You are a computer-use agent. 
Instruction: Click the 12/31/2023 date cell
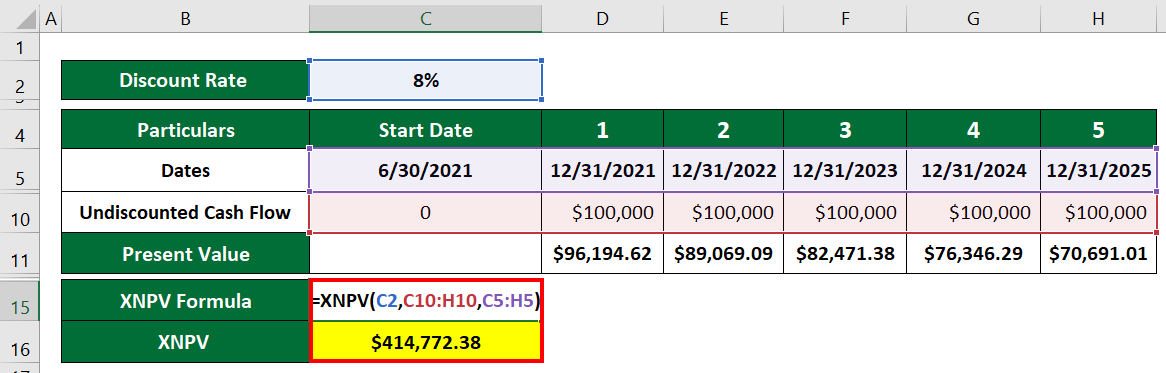click(845, 170)
